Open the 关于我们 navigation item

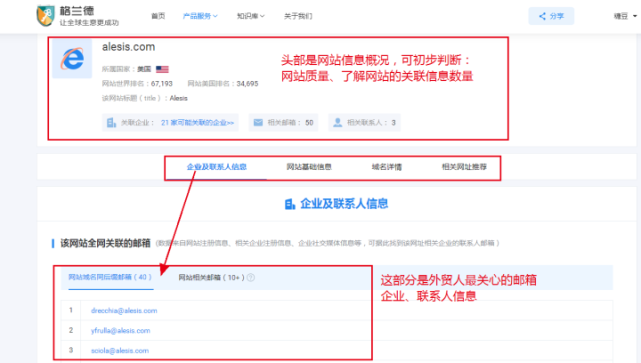coord(298,16)
